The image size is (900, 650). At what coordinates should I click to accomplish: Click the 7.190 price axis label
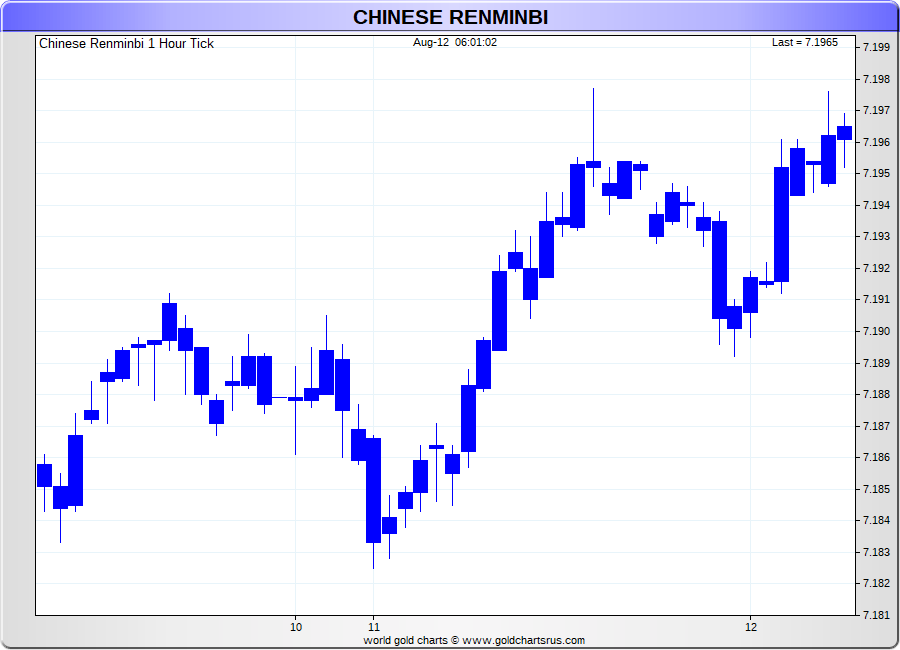tap(876, 331)
